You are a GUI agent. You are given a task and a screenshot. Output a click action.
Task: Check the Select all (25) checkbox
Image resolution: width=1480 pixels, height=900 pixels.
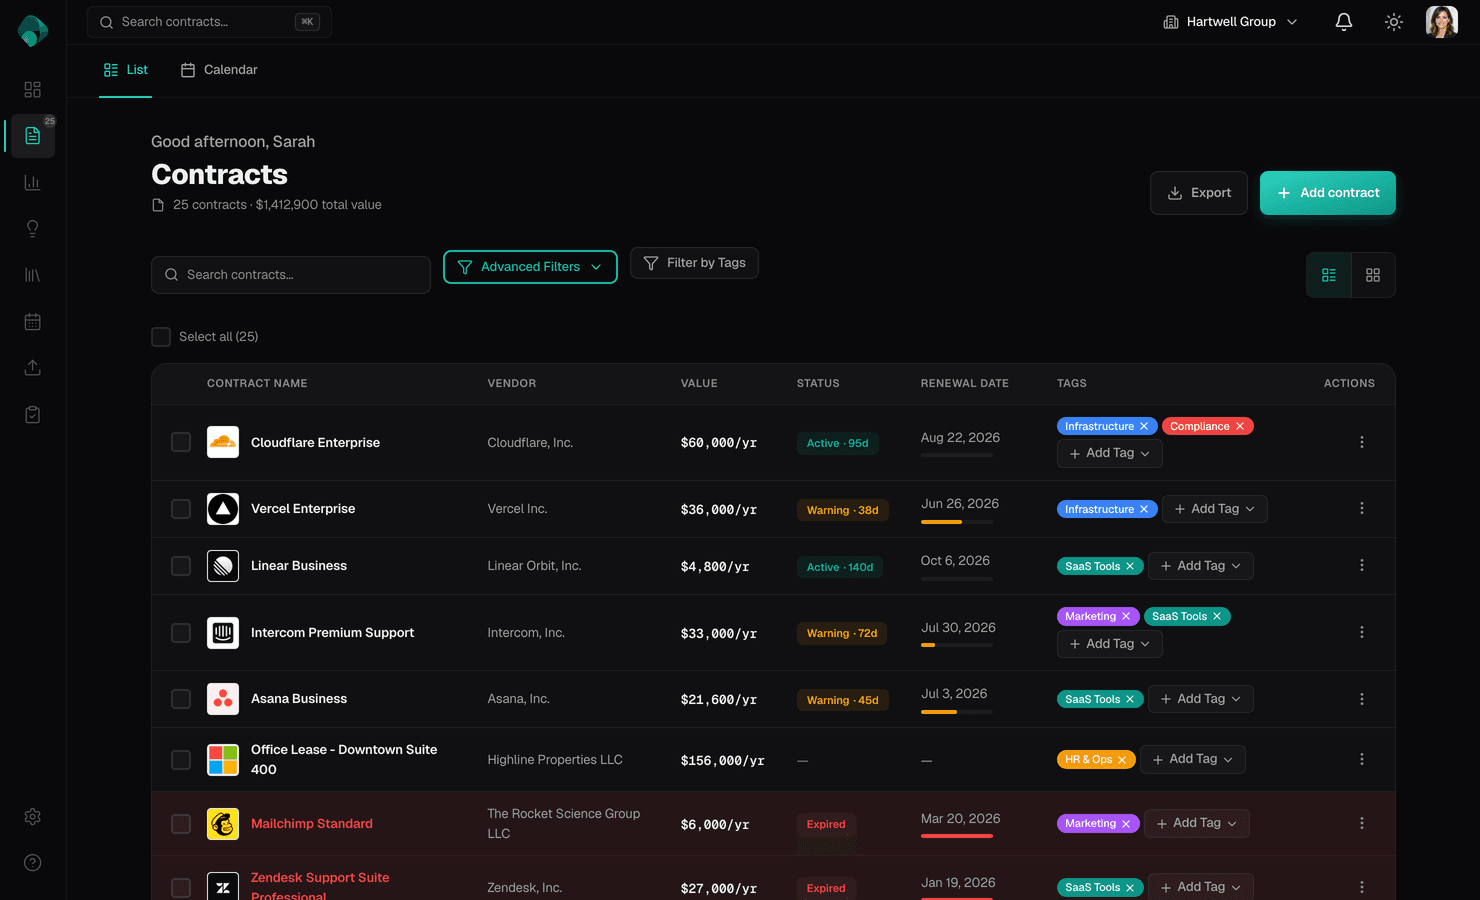(x=161, y=337)
